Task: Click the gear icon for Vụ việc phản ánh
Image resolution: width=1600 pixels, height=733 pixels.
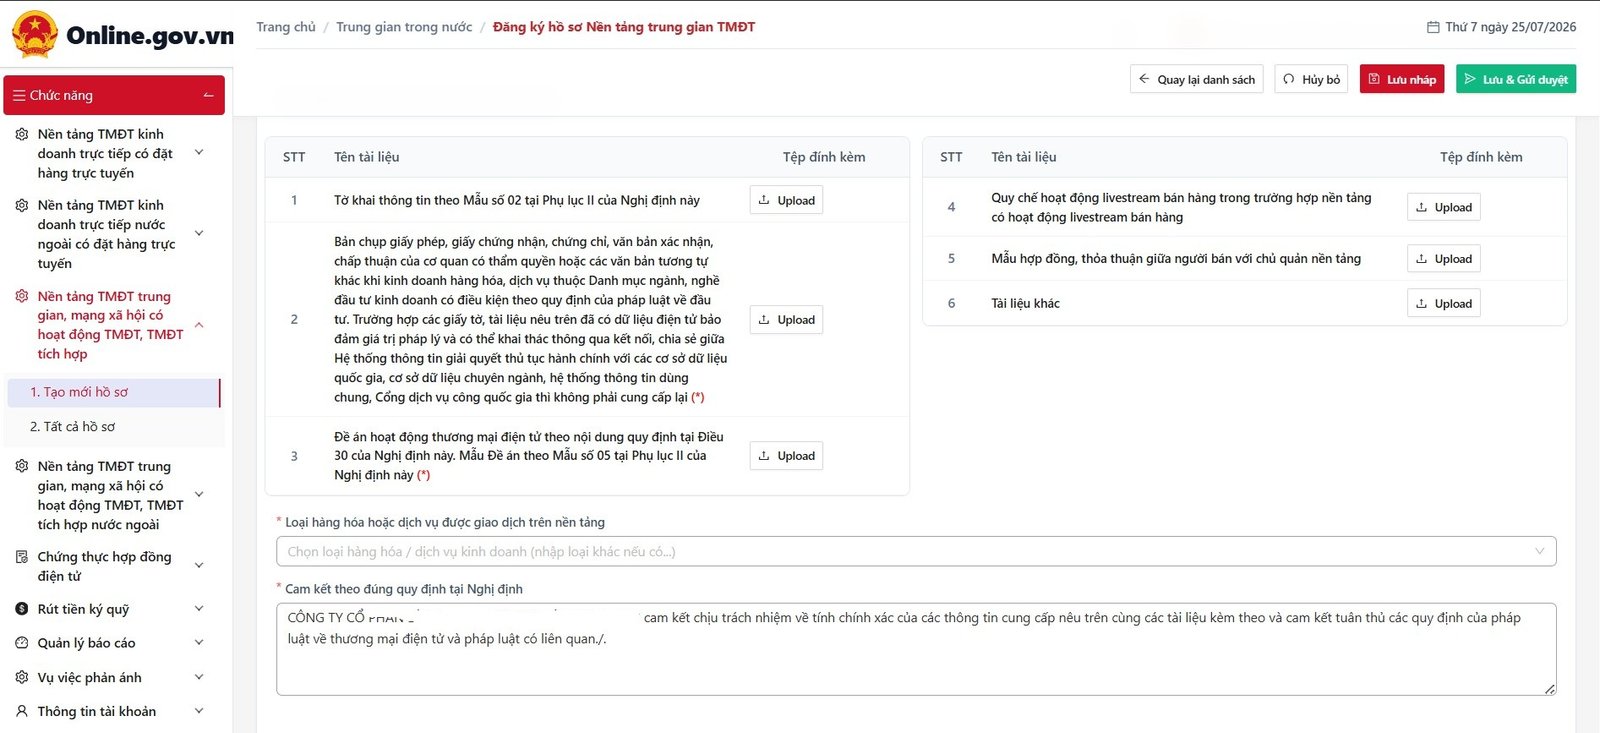Action: 22,677
